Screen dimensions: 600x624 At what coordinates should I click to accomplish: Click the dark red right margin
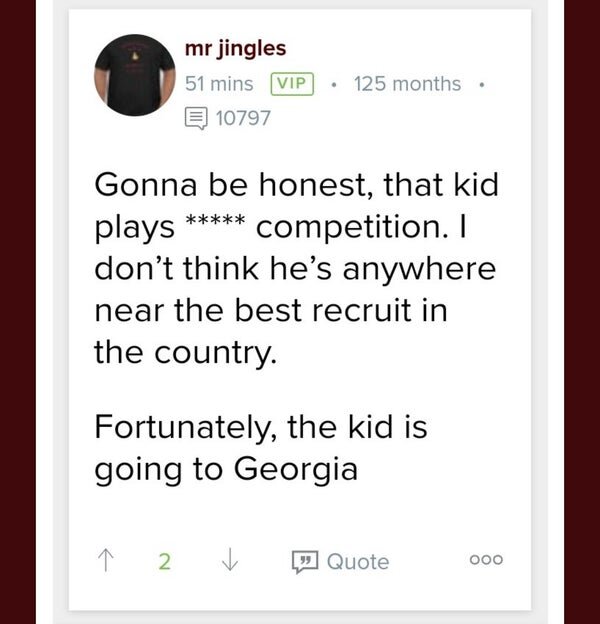click(582, 312)
